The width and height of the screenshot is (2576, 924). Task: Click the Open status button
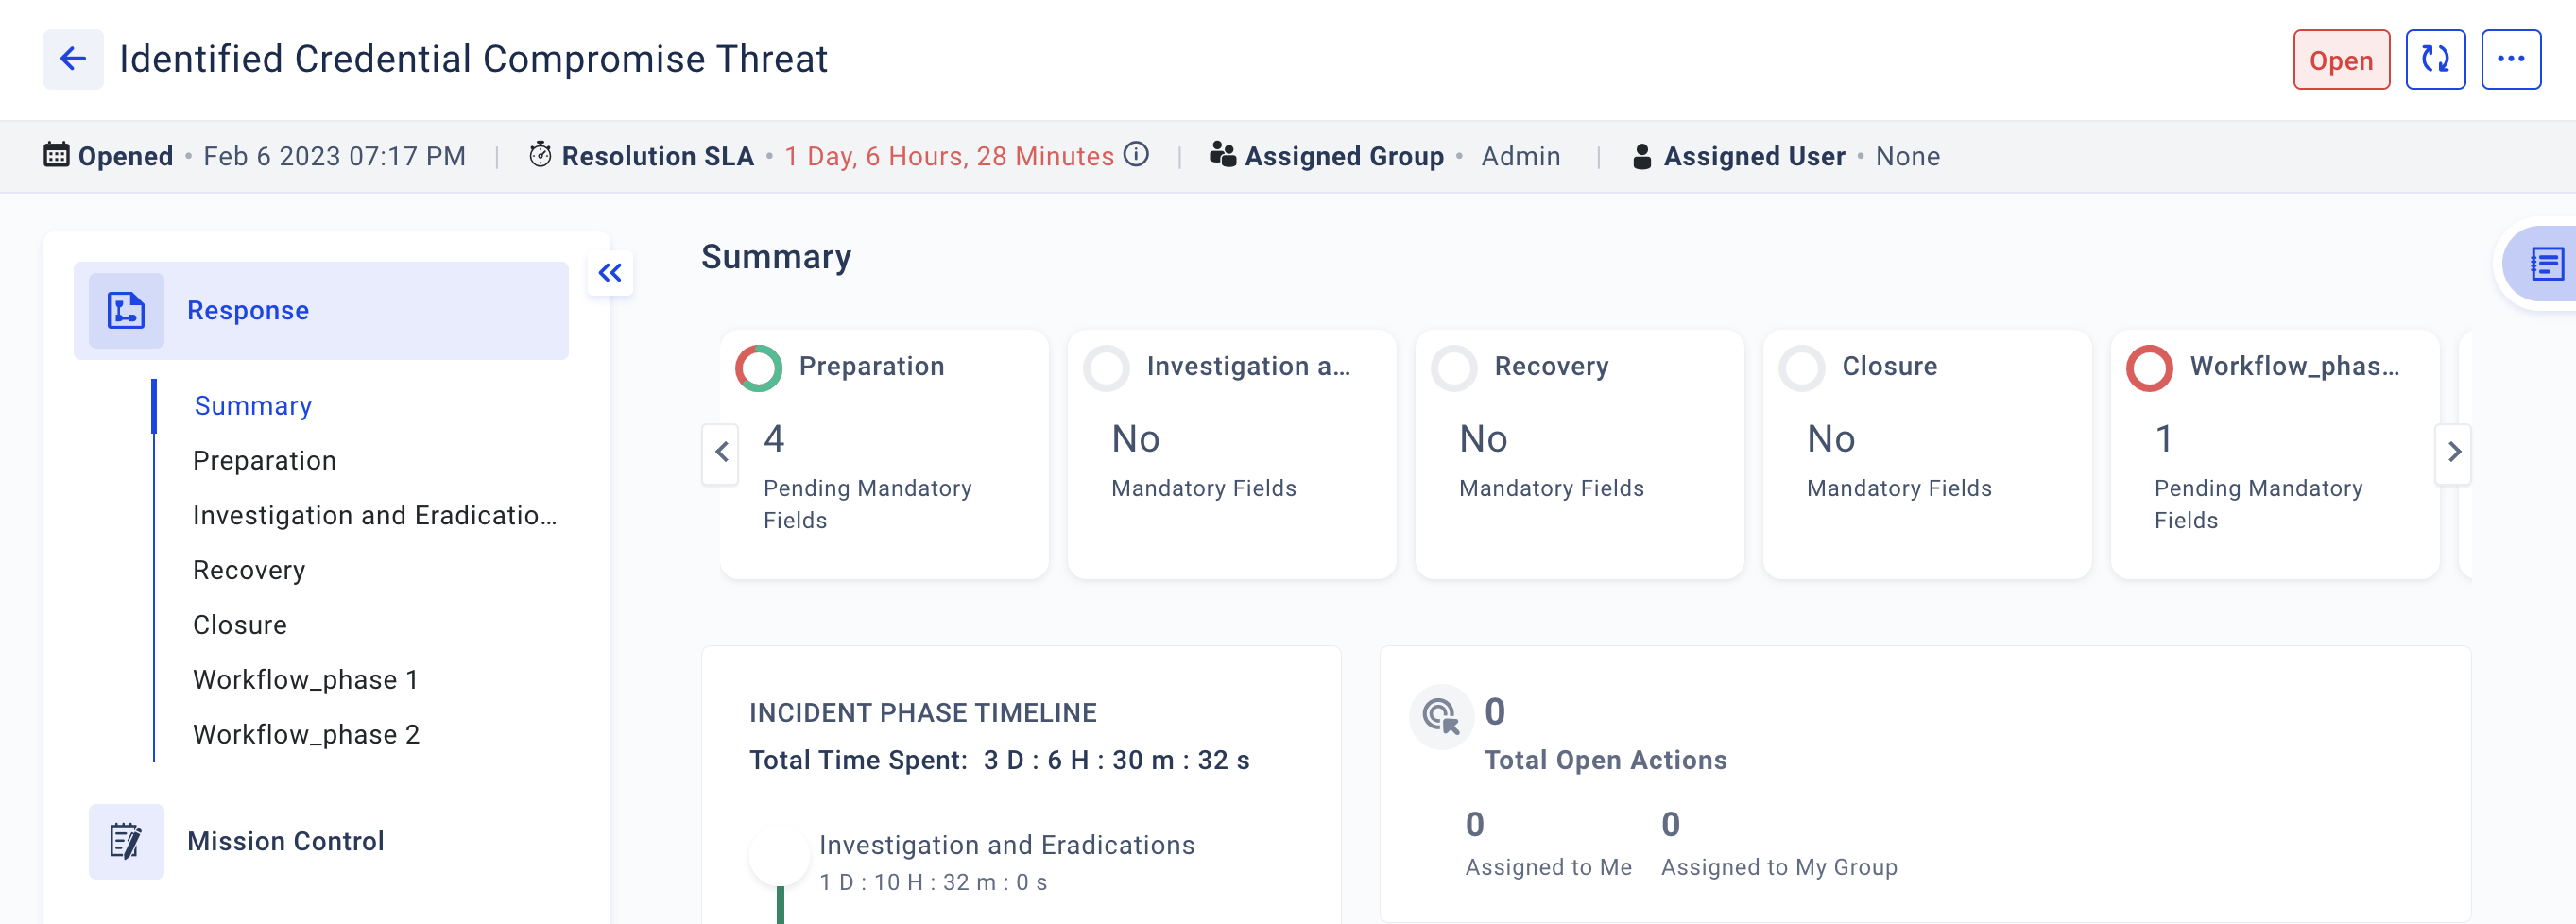[x=2340, y=60]
